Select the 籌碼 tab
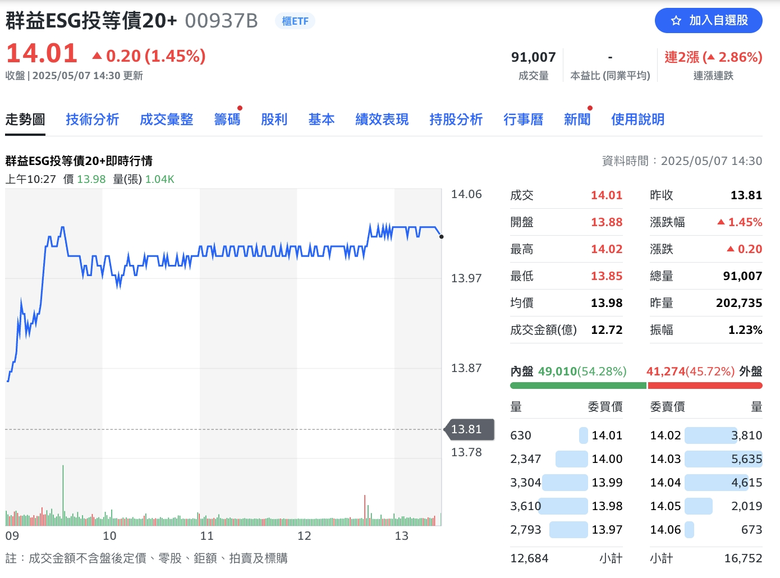Image resolution: width=780 pixels, height=578 pixels. [227, 119]
